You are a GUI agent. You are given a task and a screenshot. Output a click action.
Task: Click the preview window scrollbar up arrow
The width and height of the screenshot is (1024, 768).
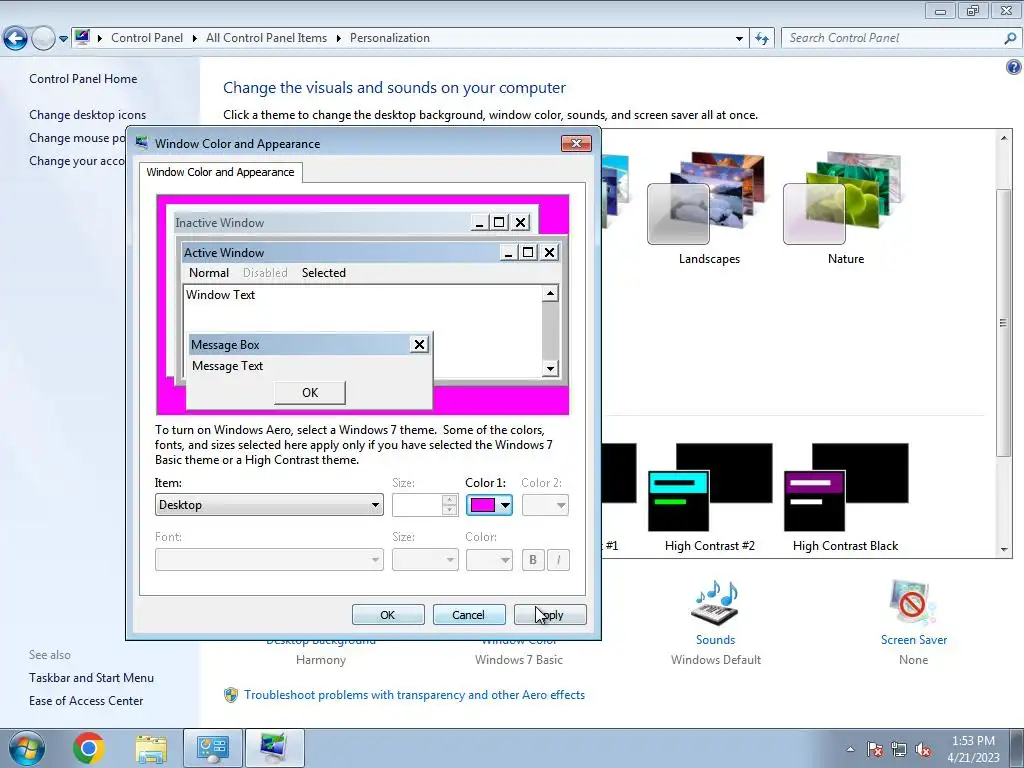click(550, 293)
